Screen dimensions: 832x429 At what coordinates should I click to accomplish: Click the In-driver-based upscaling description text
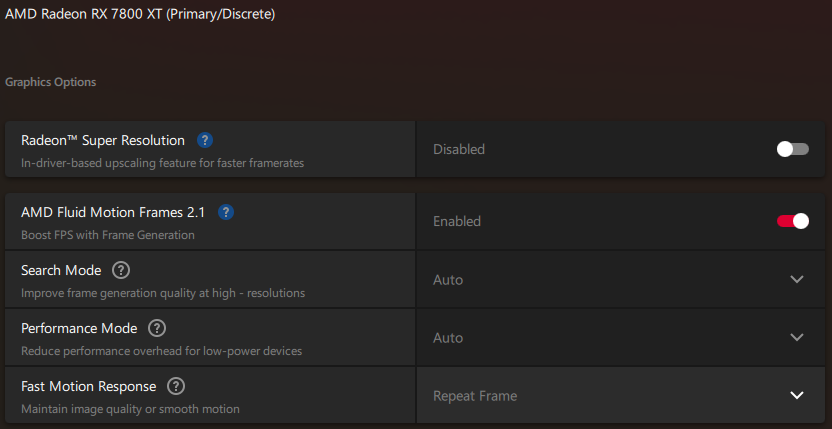coord(162,163)
